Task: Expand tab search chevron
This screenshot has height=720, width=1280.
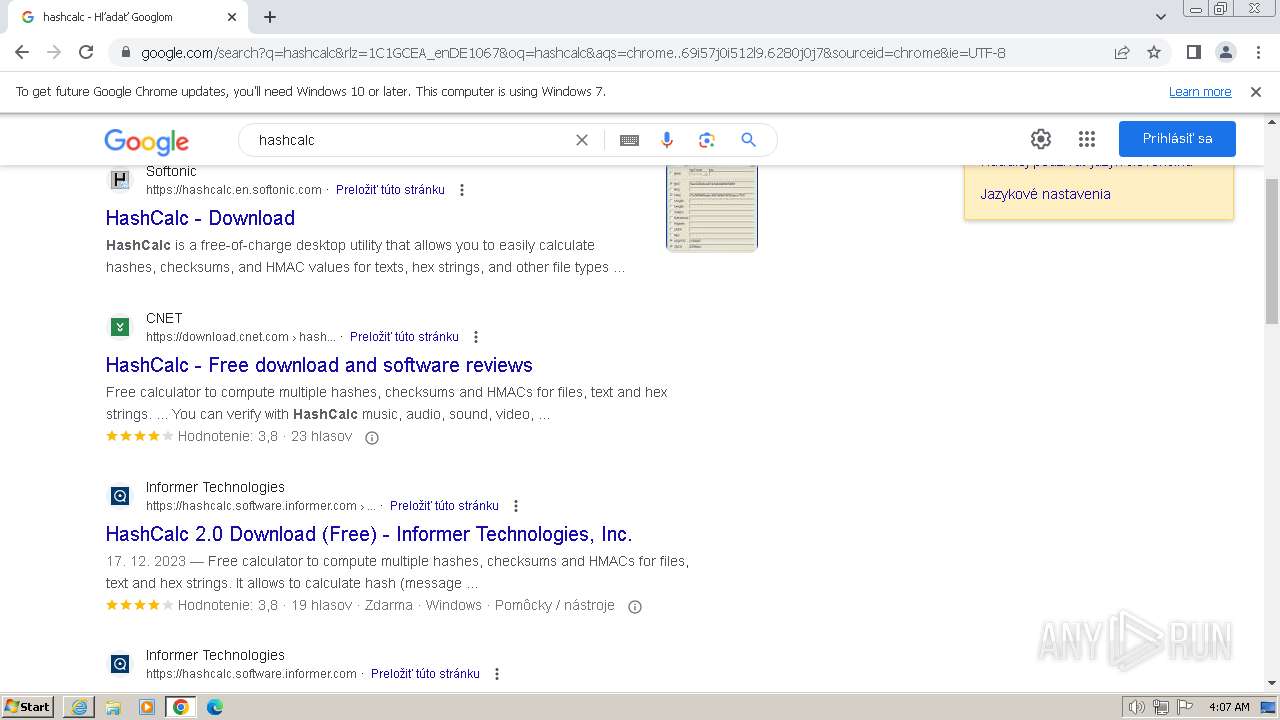Action: coord(1161,17)
